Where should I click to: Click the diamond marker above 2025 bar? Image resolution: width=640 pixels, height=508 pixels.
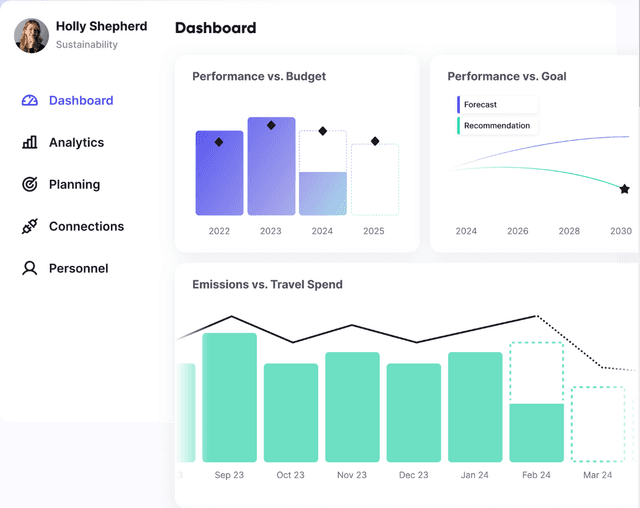(x=375, y=141)
